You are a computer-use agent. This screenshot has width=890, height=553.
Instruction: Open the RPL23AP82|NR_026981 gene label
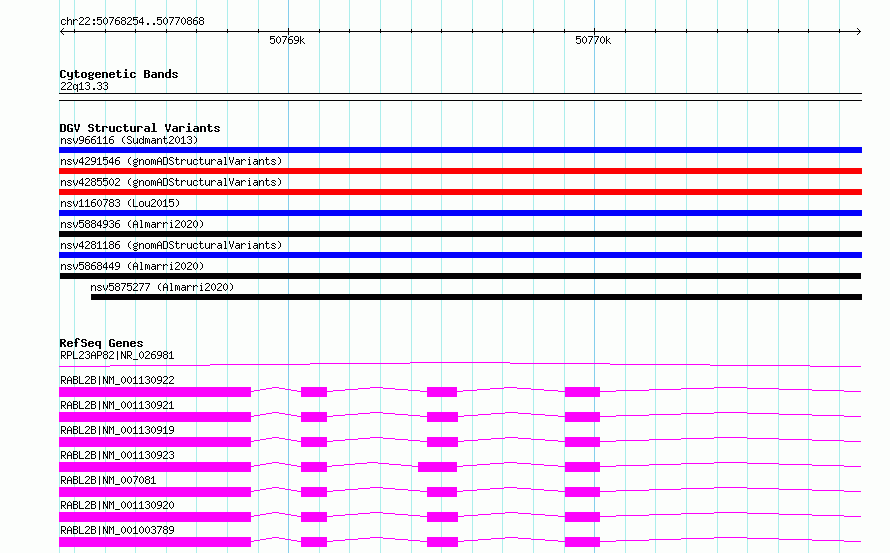(x=117, y=355)
